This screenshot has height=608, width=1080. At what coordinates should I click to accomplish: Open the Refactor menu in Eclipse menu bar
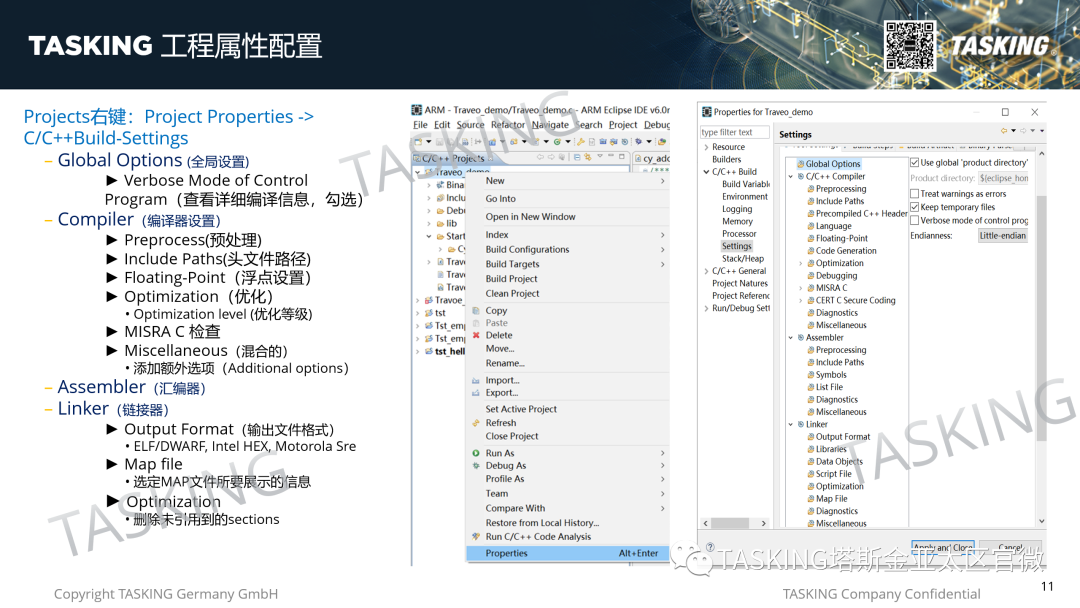point(508,125)
